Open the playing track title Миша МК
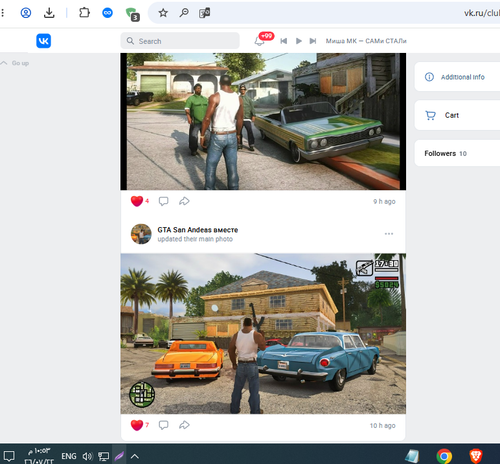 (366, 41)
